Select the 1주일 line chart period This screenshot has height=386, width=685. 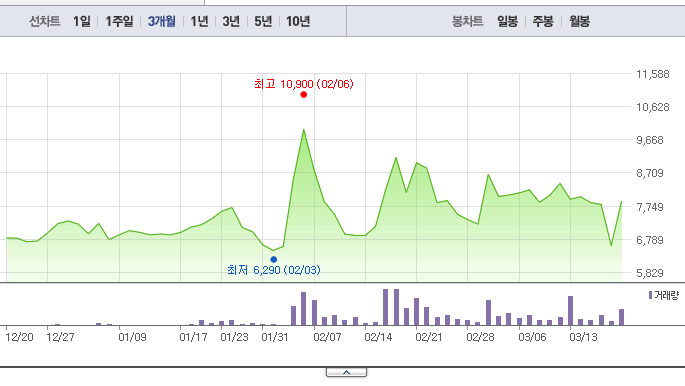[119, 21]
